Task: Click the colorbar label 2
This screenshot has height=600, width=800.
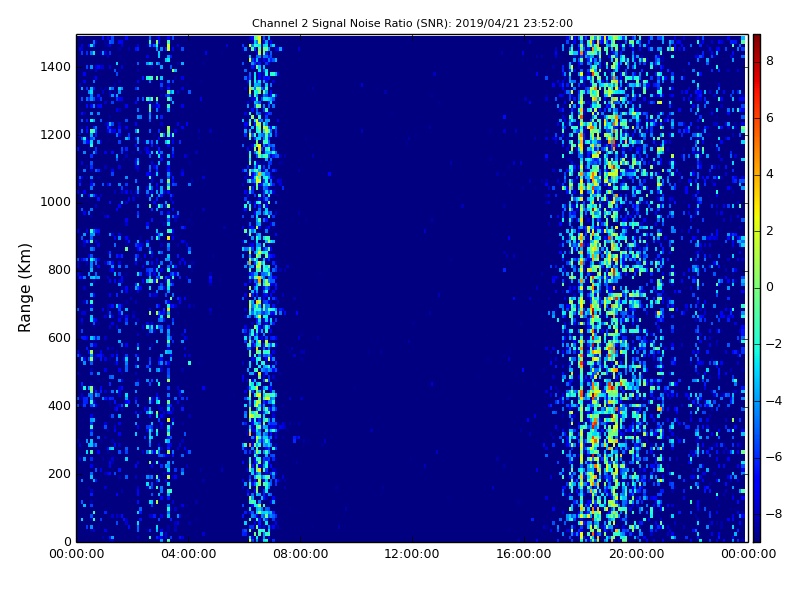Action: tap(770, 231)
